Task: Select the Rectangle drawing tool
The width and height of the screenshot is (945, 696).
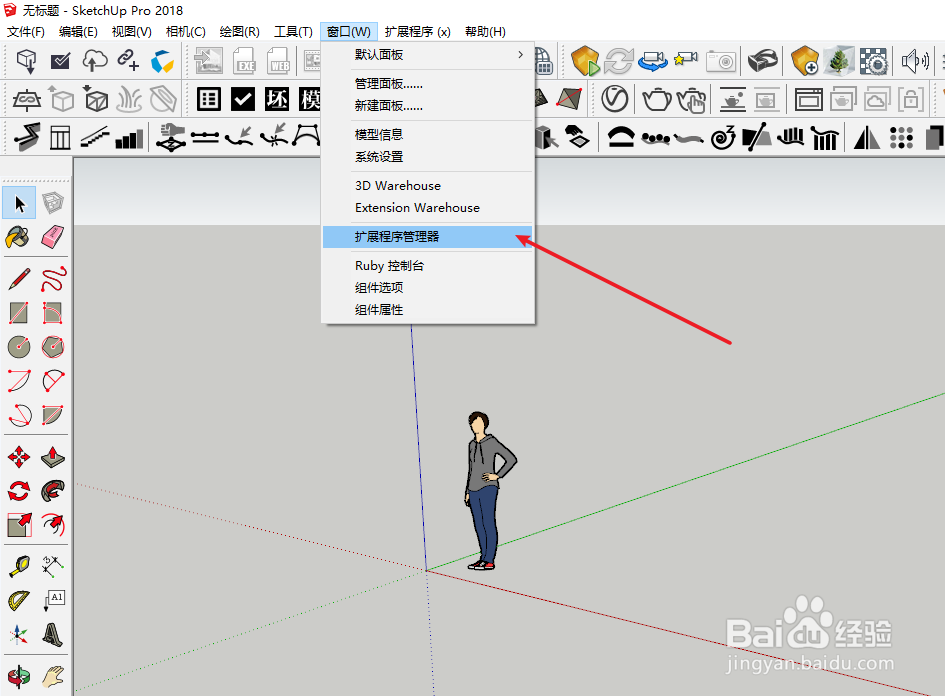Action: click(19, 313)
